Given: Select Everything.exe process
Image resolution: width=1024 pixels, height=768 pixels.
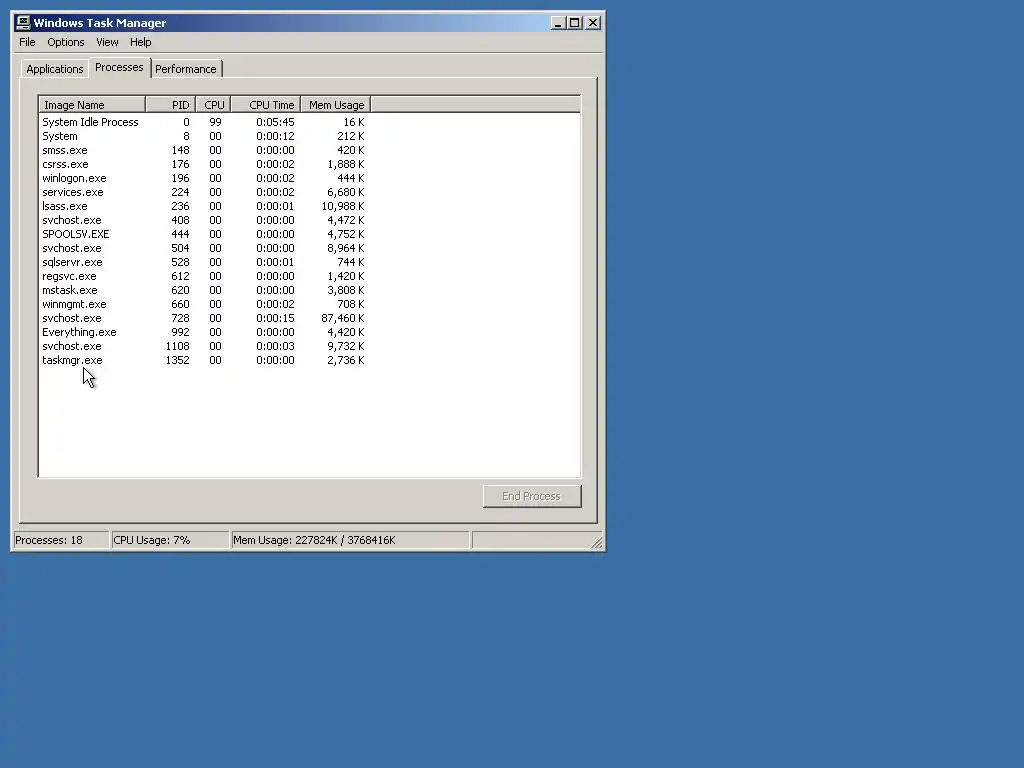Looking at the screenshot, I should click(x=203, y=332).
